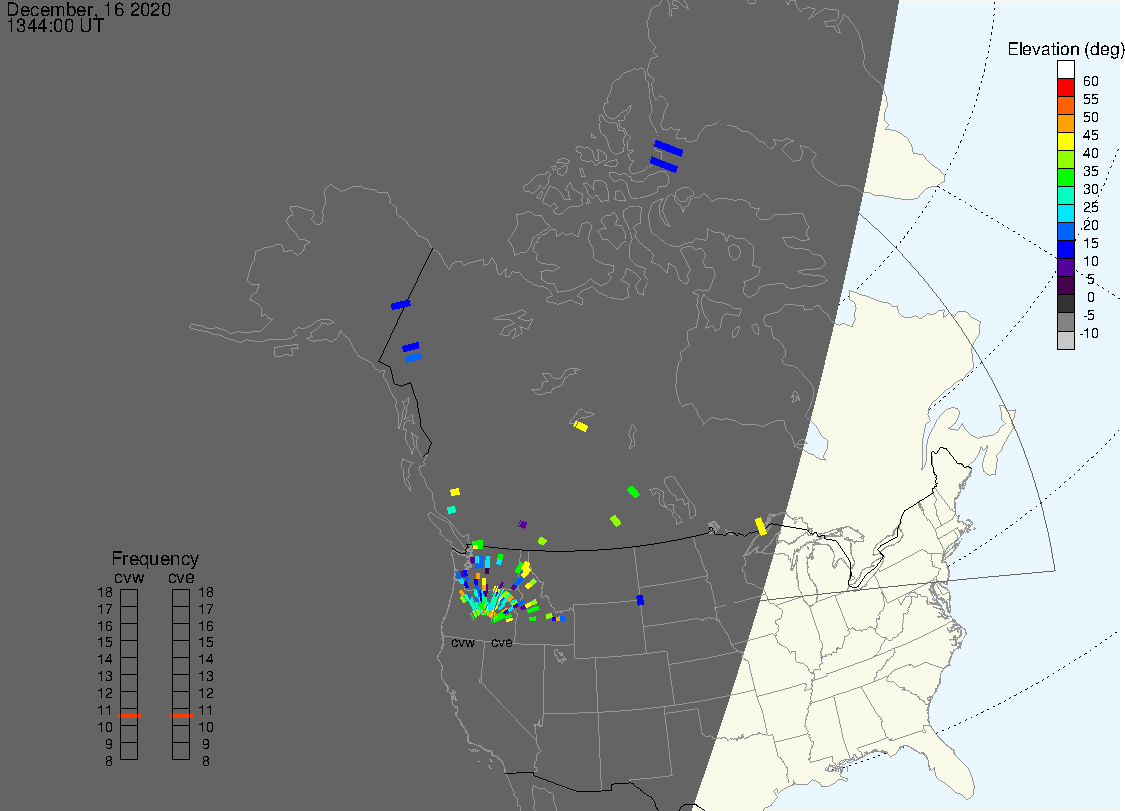Click the blue echo on the Alaska–Canada border line
Viewport: 1125px width, 811px height.
[x=400, y=305]
